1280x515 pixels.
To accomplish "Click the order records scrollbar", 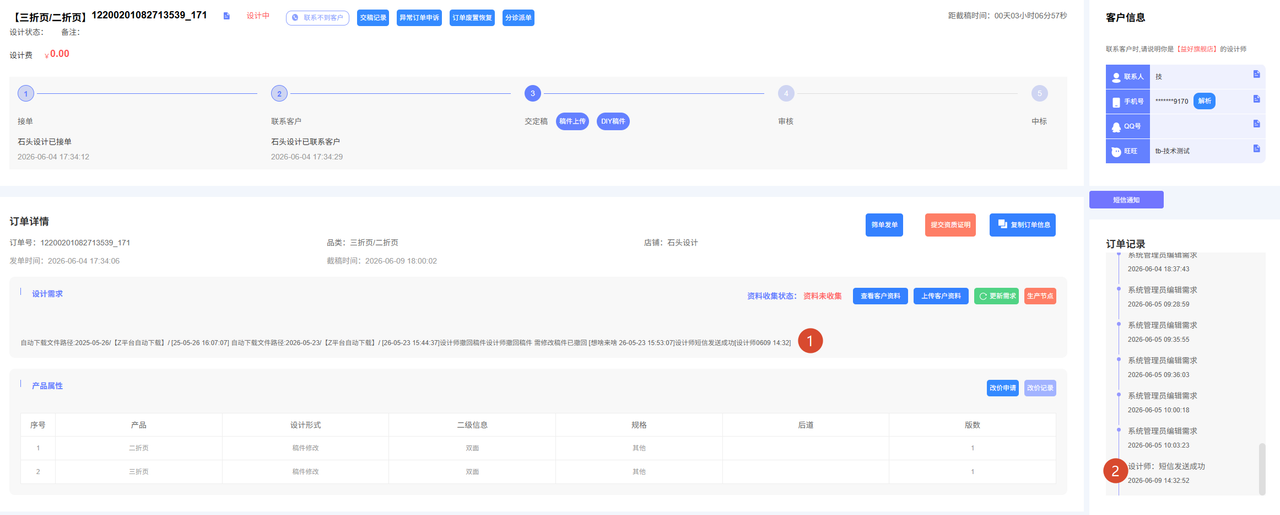I will click(1262, 467).
